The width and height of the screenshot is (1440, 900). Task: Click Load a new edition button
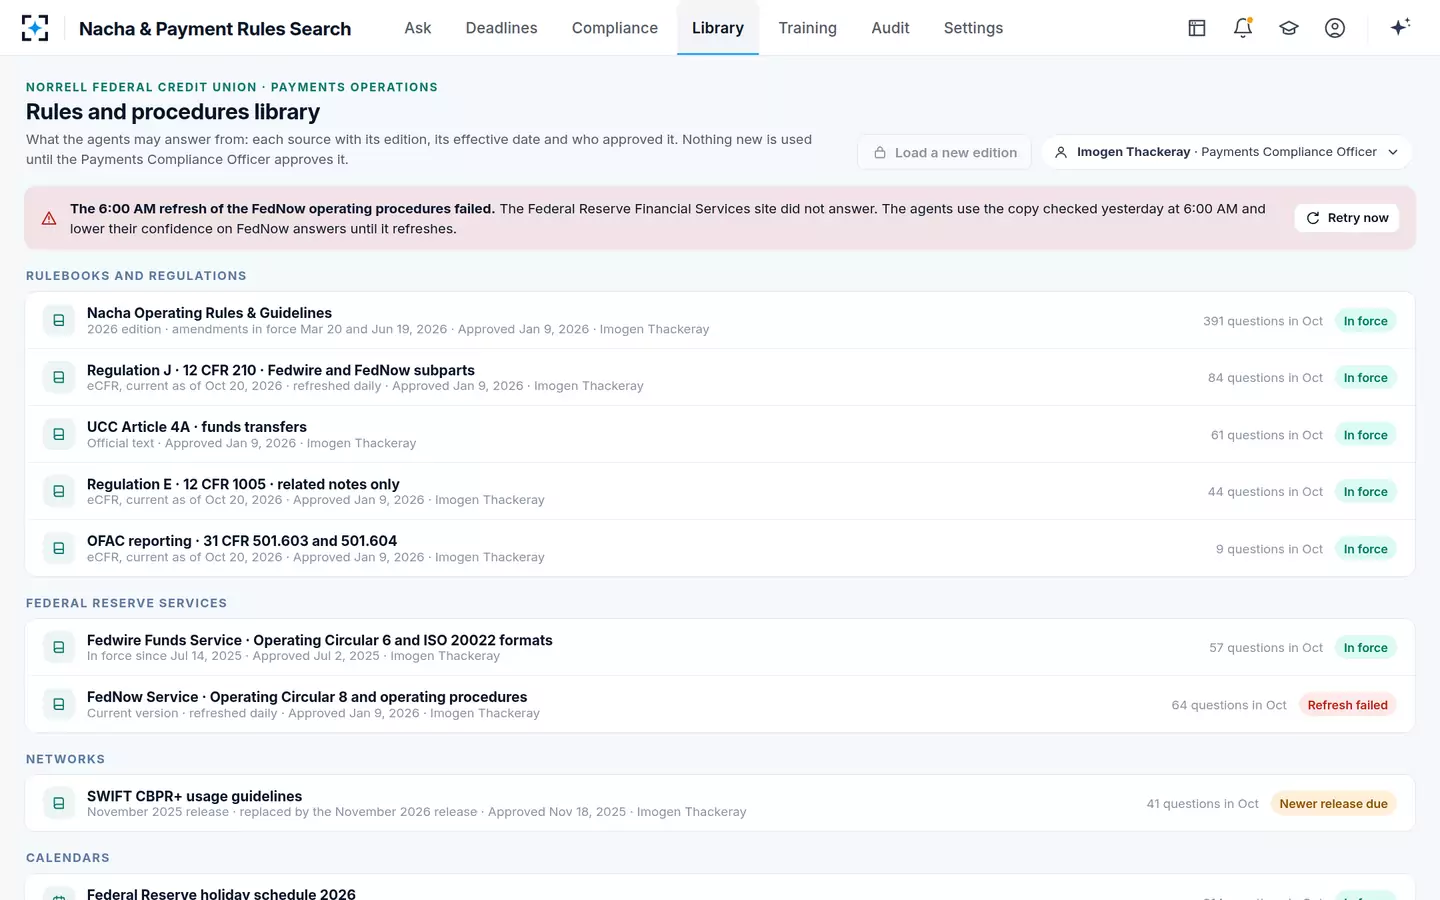tap(944, 152)
